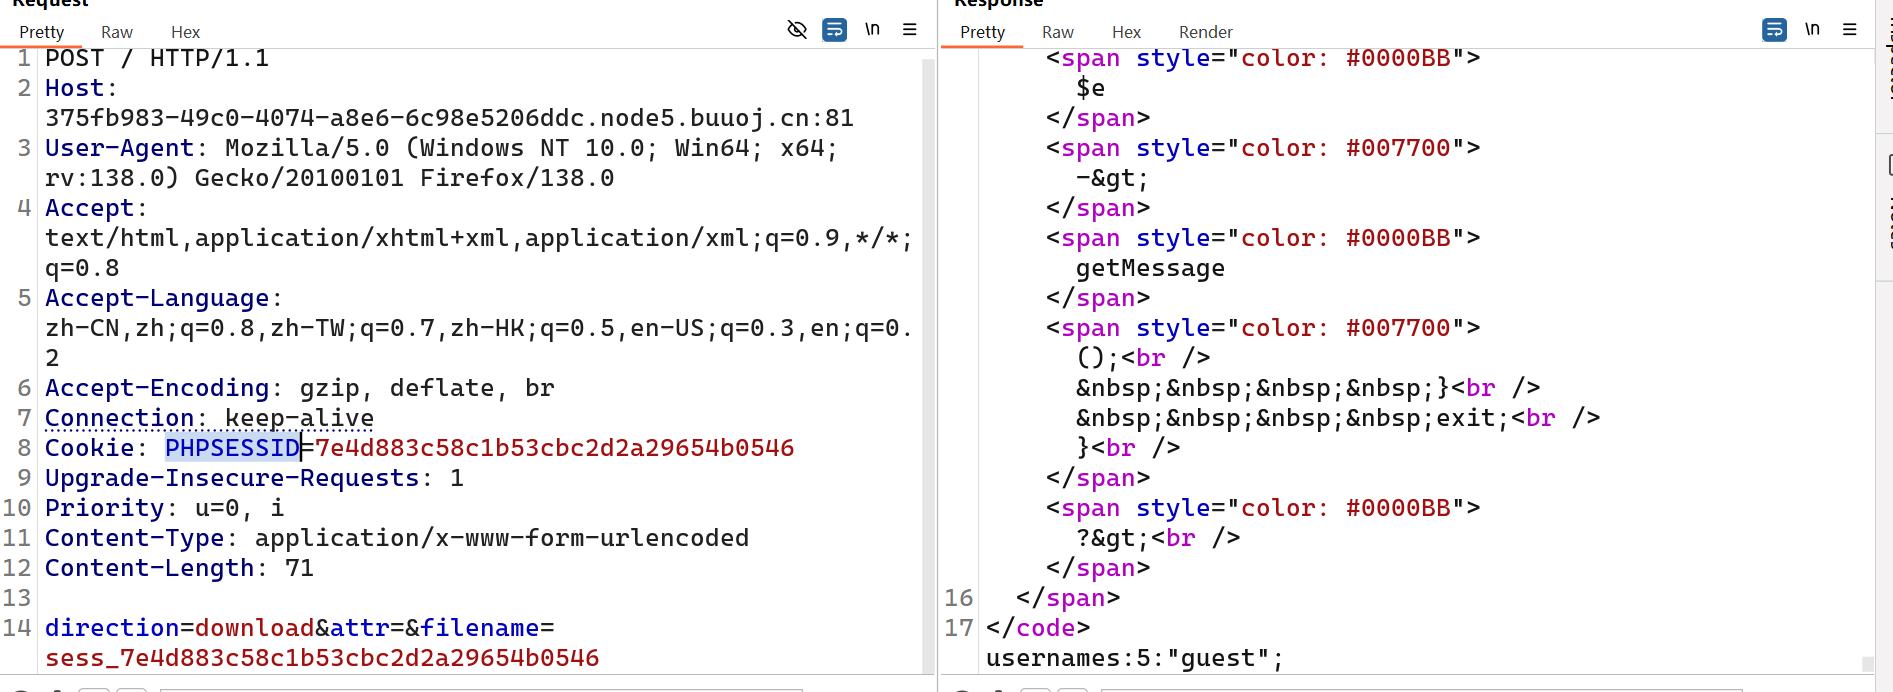The width and height of the screenshot is (1893, 692).
Task: Open the Render tab in Response pane
Action: pyautogui.click(x=1205, y=32)
